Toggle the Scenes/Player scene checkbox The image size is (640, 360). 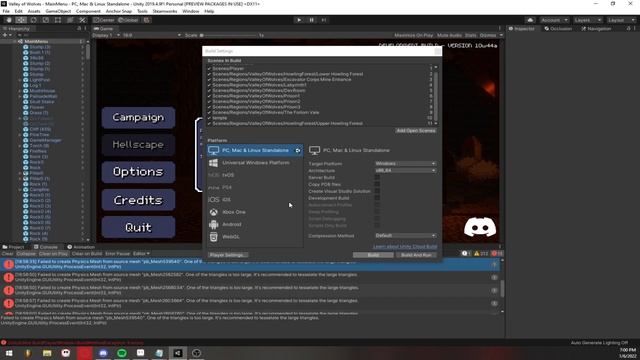click(209, 69)
